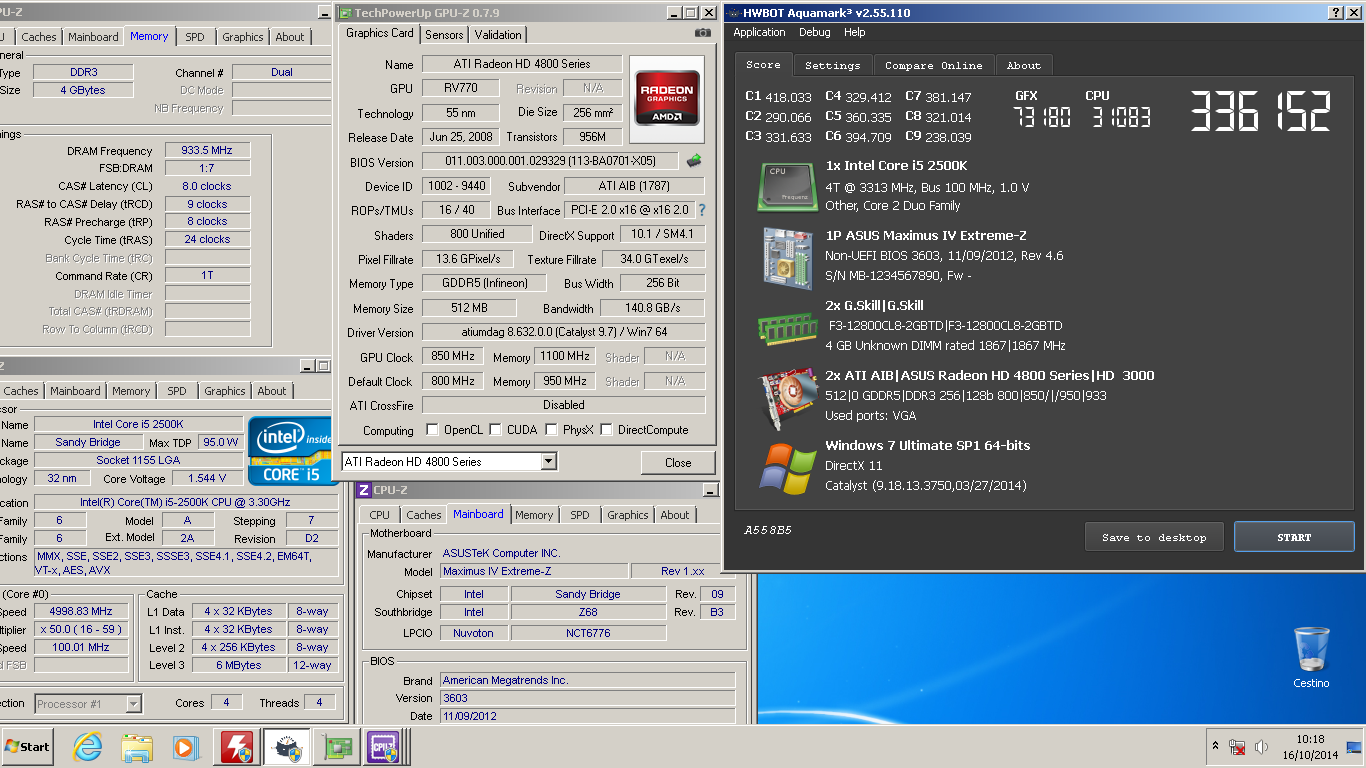The image size is (1366, 768).
Task: Click the Windows logo icon in Aquamark
Action: (x=786, y=468)
